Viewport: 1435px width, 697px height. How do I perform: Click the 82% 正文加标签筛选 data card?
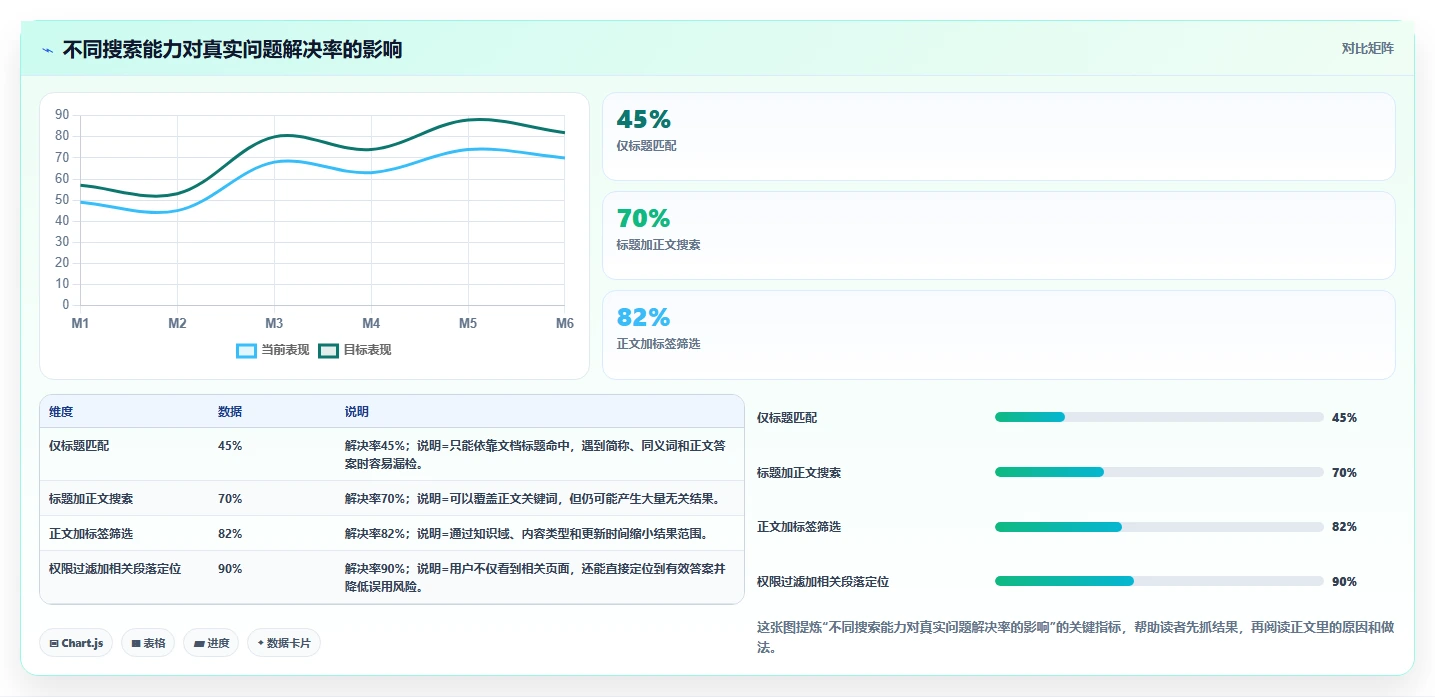(998, 334)
